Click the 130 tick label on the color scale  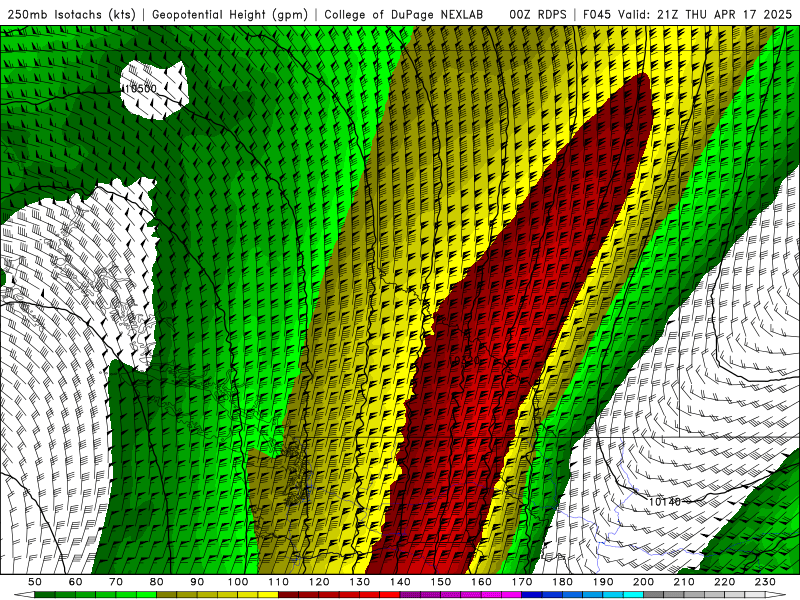point(360,582)
